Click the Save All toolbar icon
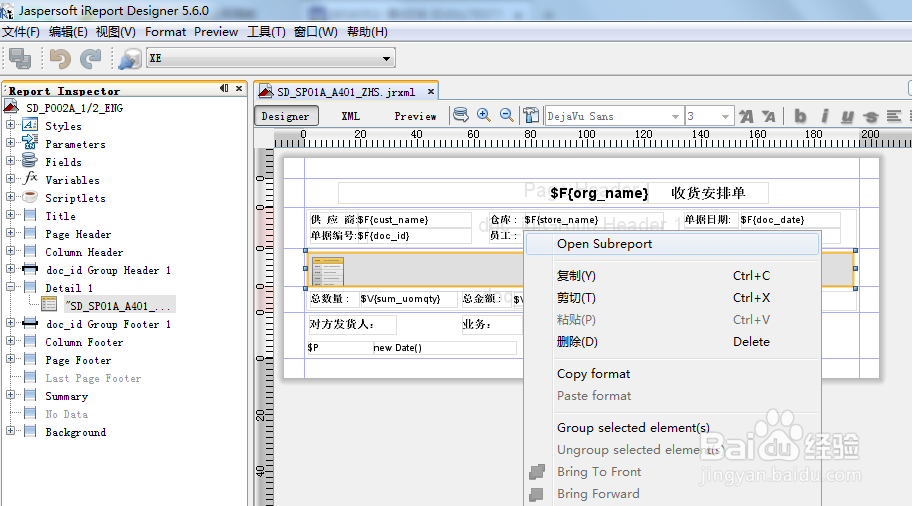 20,58
